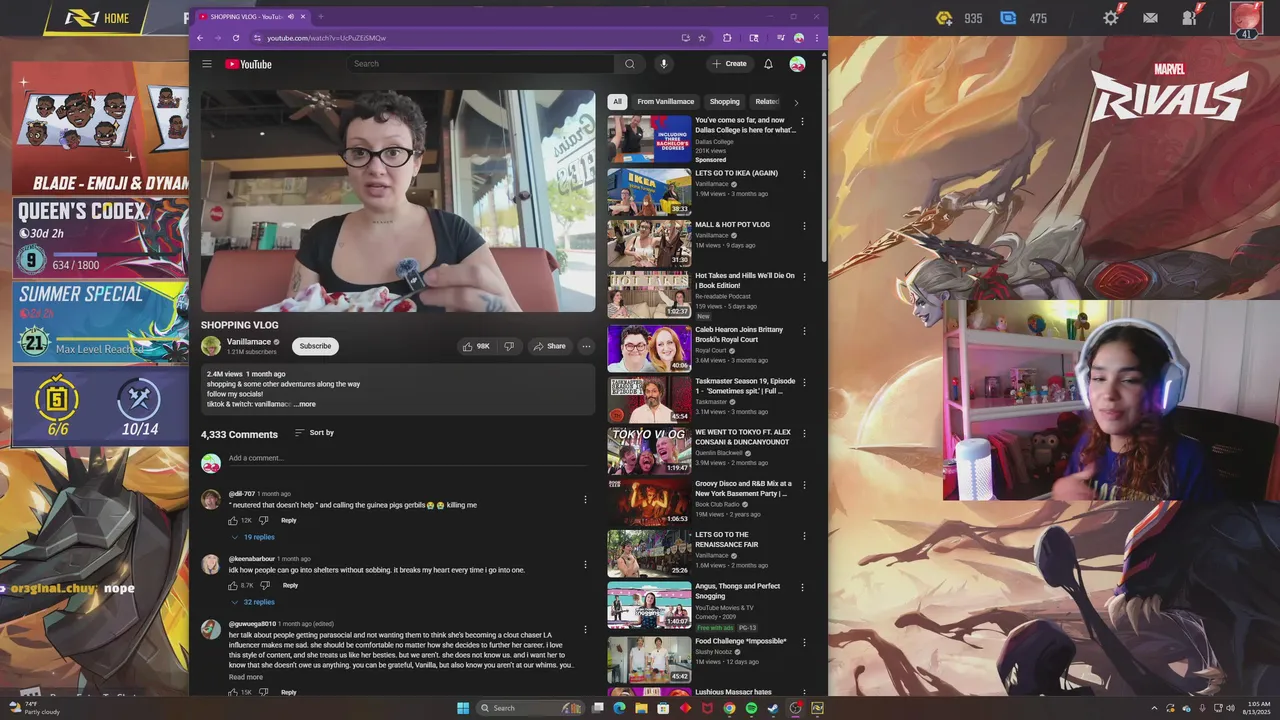This screenshot has height=720, width=1280.
Task: Open more actions menu beside Share
Action: pos(586,346)
